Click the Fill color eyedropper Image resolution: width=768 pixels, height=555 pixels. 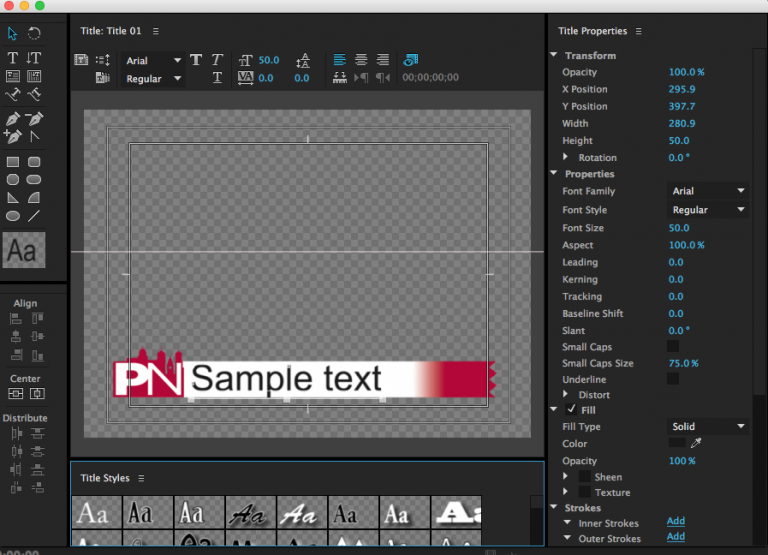point(698,443)
